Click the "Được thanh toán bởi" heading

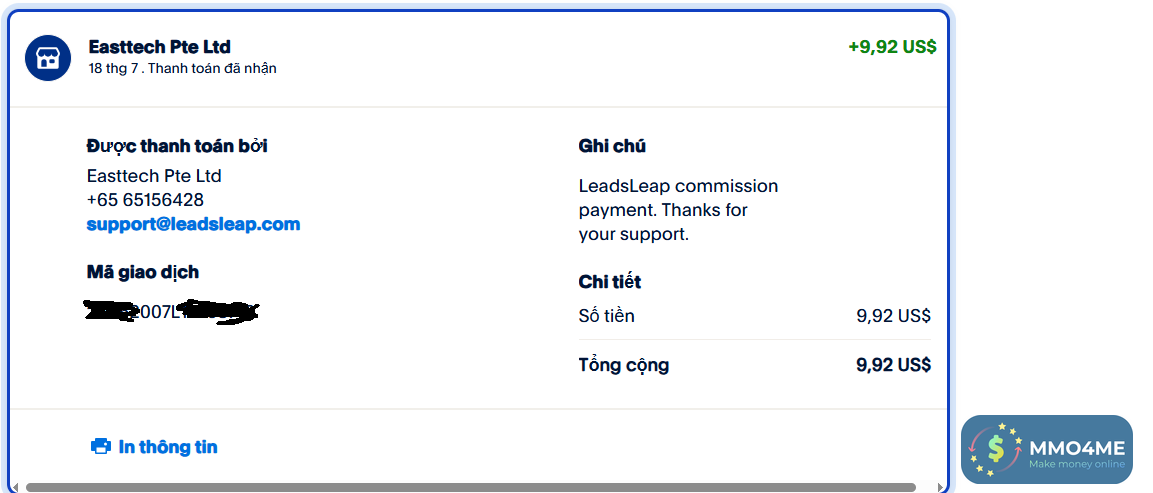coord(177,146)
